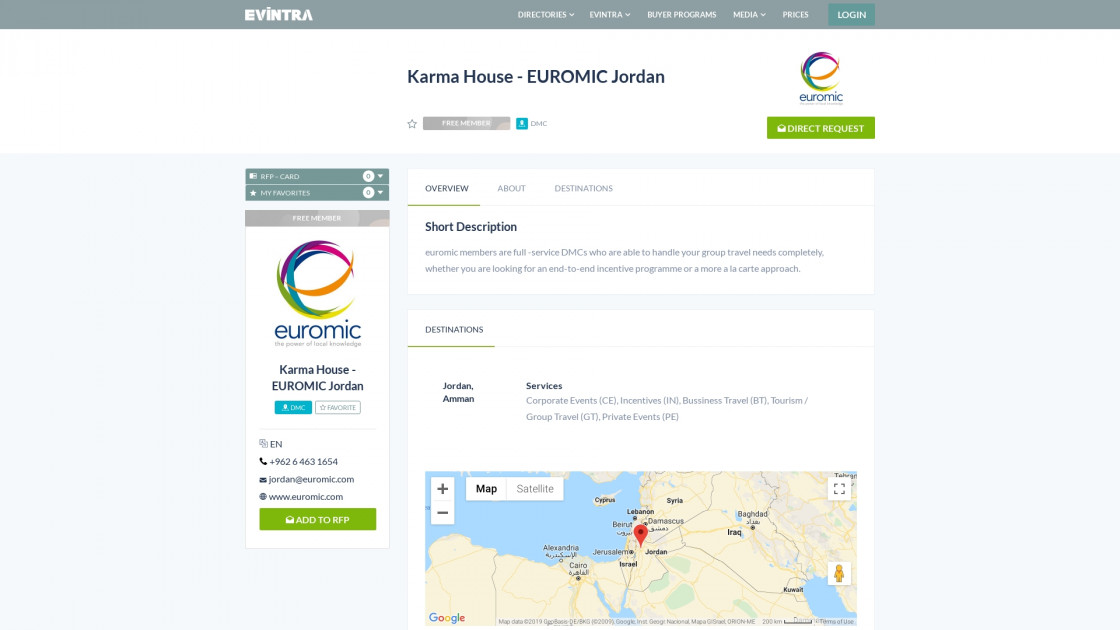
Task: Switch the map to Satellite view
Action: (534, 488)
